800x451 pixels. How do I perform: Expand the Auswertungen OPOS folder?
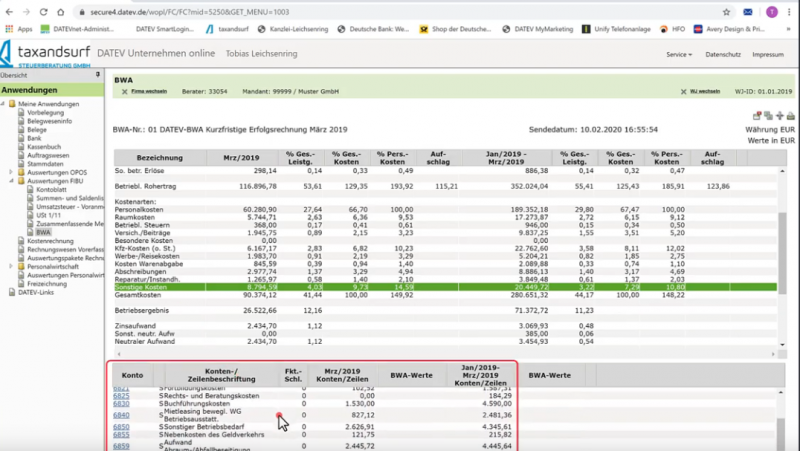pos(12,170)
